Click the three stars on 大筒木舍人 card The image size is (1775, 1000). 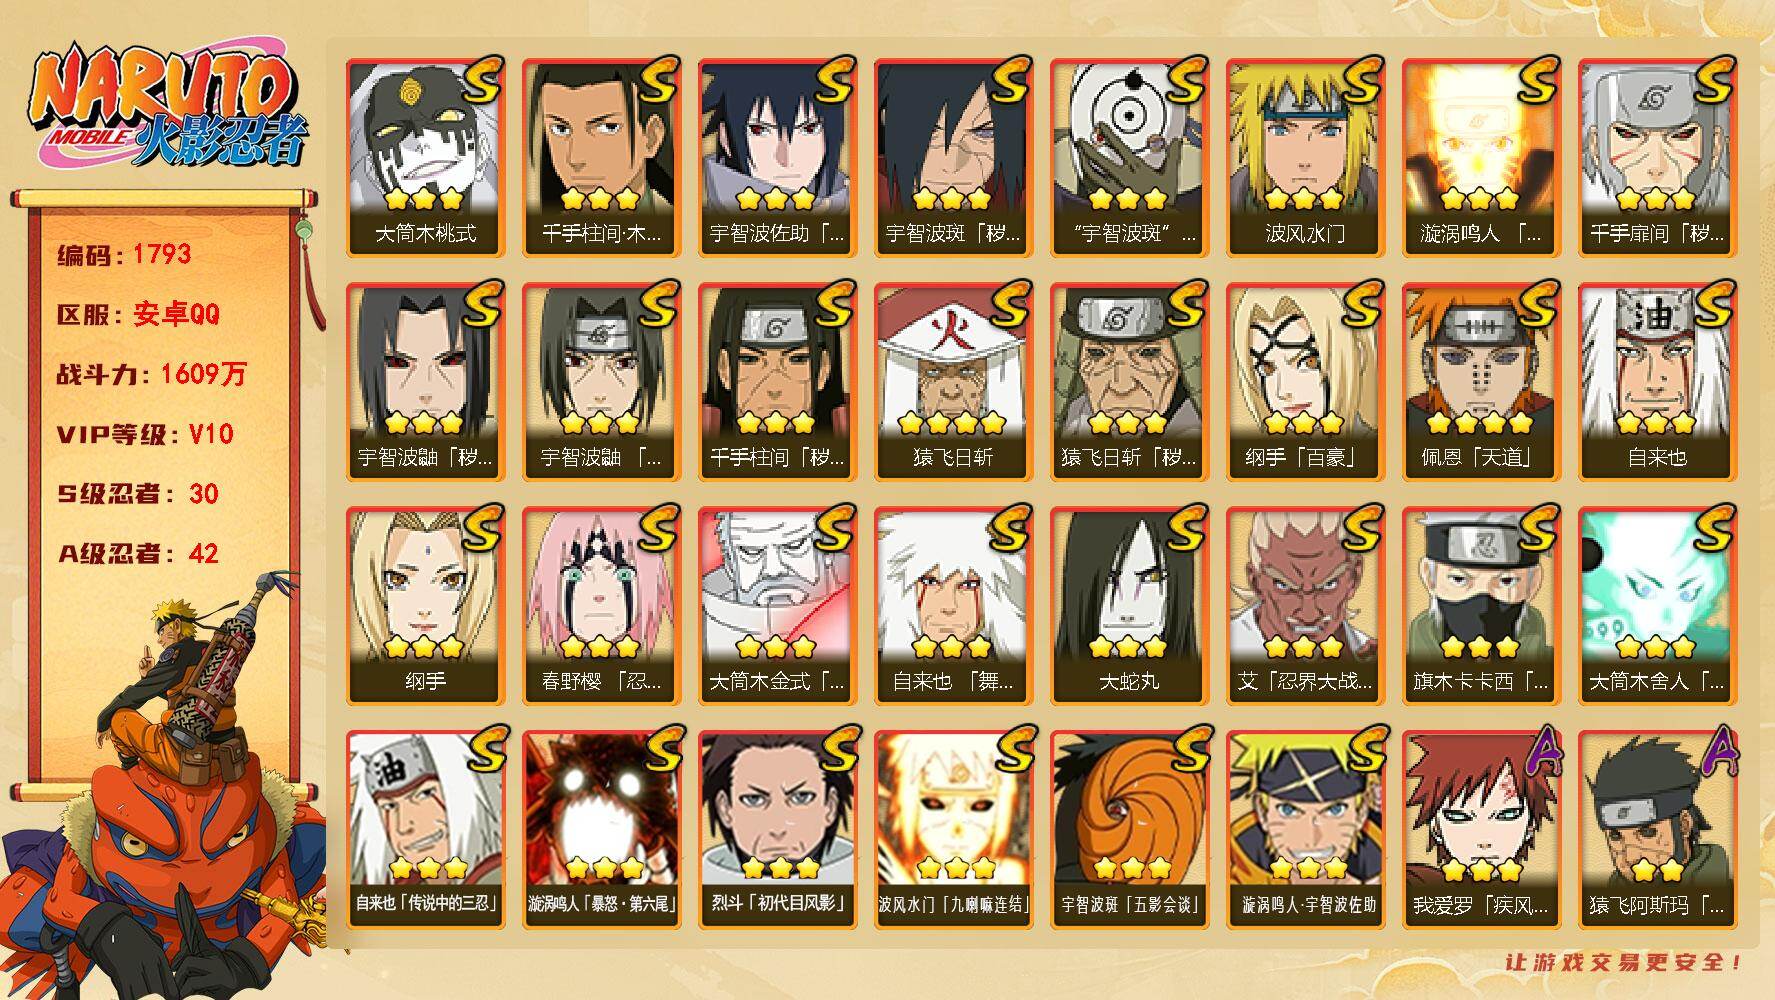1656,647
